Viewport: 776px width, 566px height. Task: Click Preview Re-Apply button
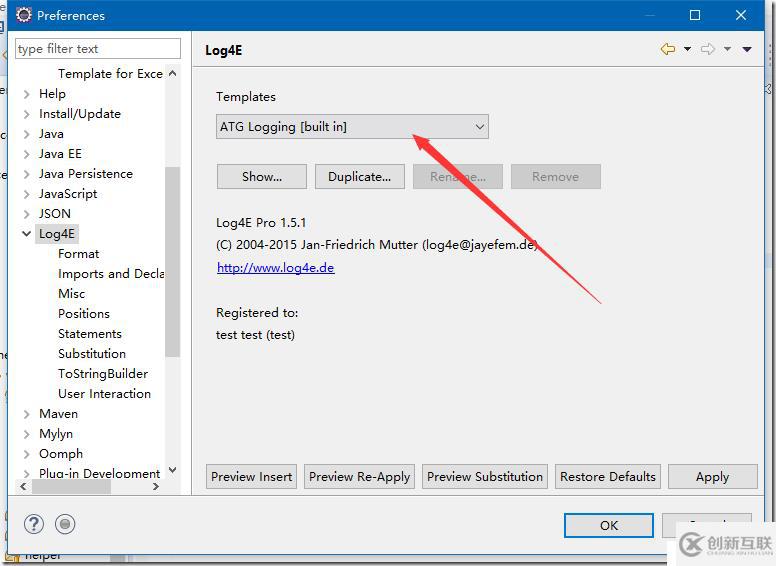(x=359, y=476)
